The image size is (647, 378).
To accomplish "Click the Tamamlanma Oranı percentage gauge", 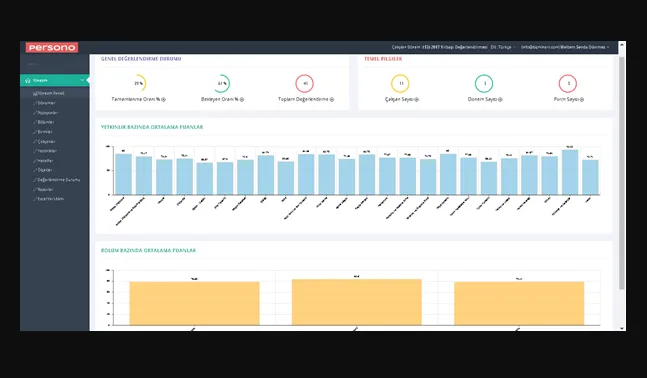I will click(x=139, y=83).
